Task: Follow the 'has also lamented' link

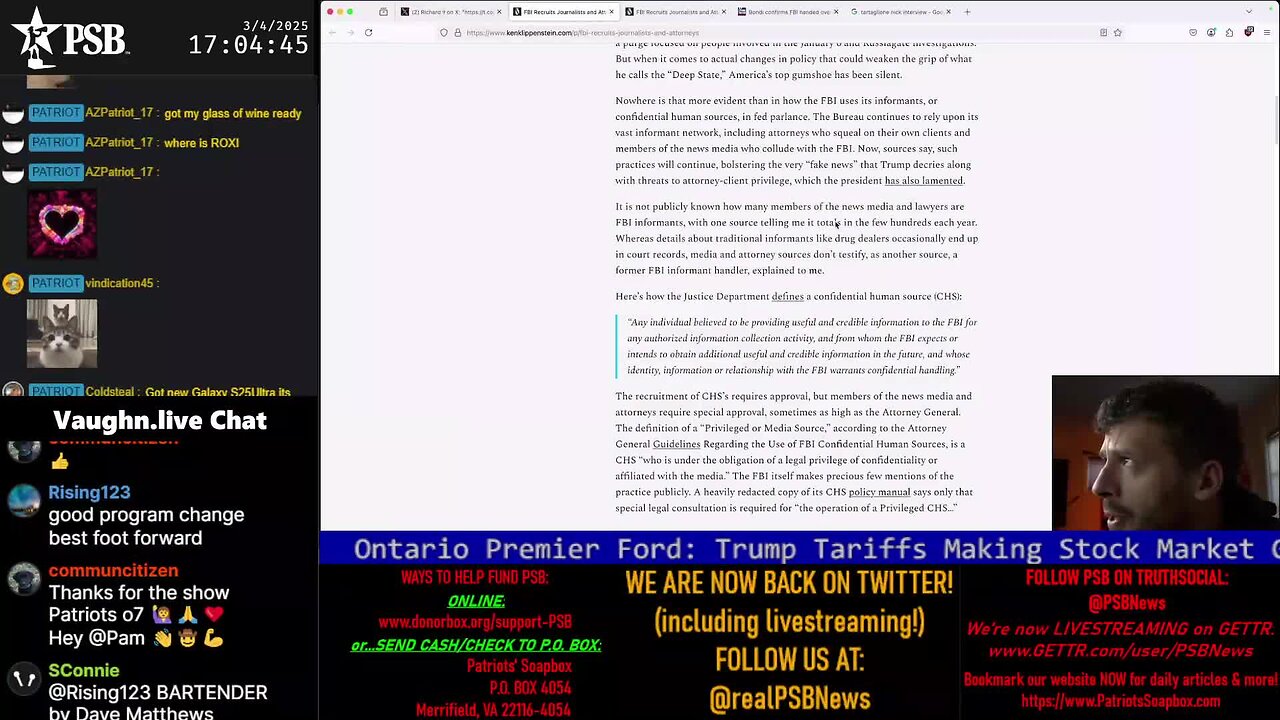Action: tap(924, 181)
